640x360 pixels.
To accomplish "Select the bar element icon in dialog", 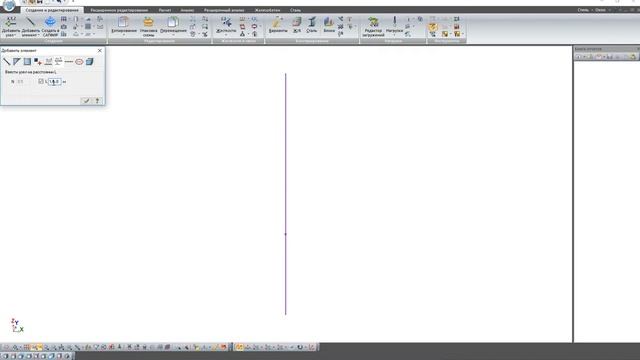I will (7, 62).
